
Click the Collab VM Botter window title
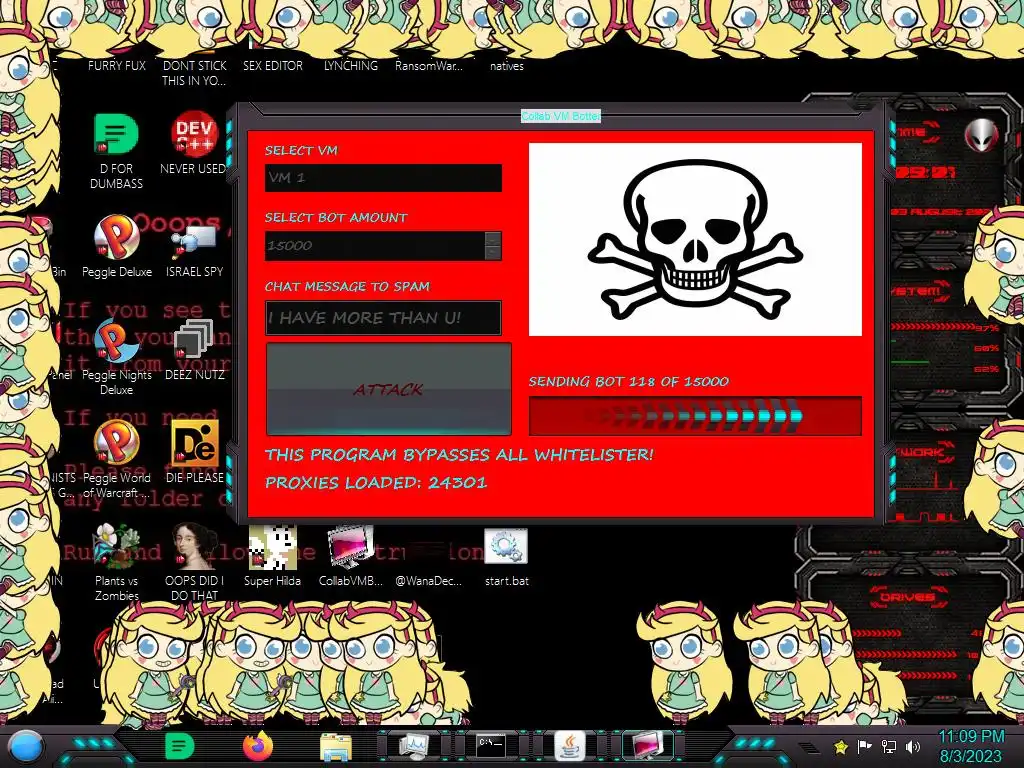560,116
